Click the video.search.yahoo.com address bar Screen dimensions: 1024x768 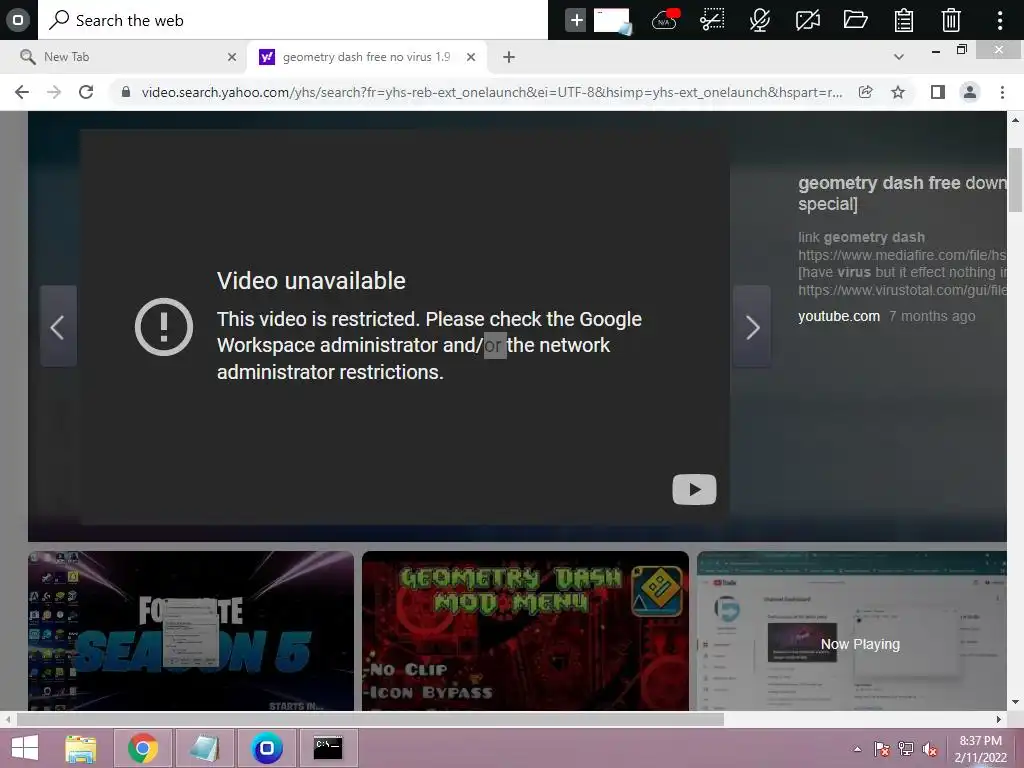491,92
